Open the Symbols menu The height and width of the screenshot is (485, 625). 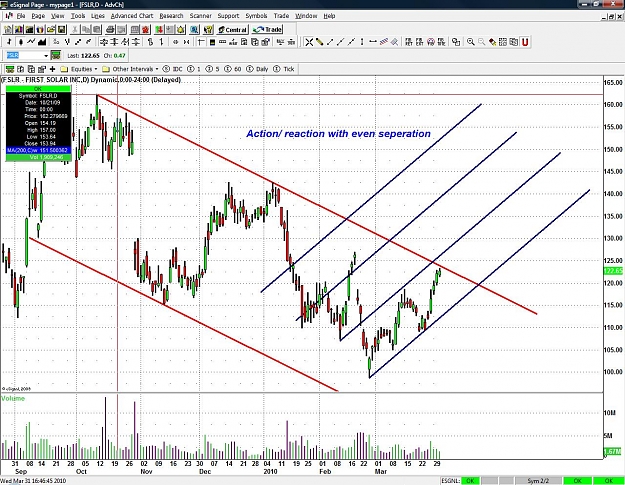pyautogui.click(x=256, y=16)
